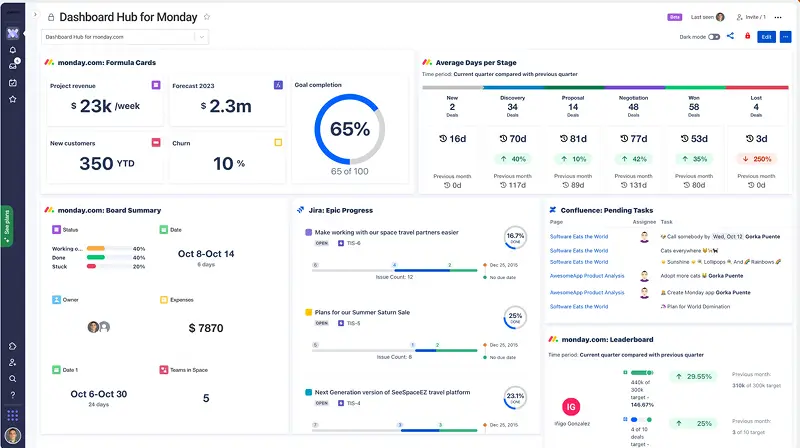Open Software Eats the World link for World Domination

[x=579, y=306]
